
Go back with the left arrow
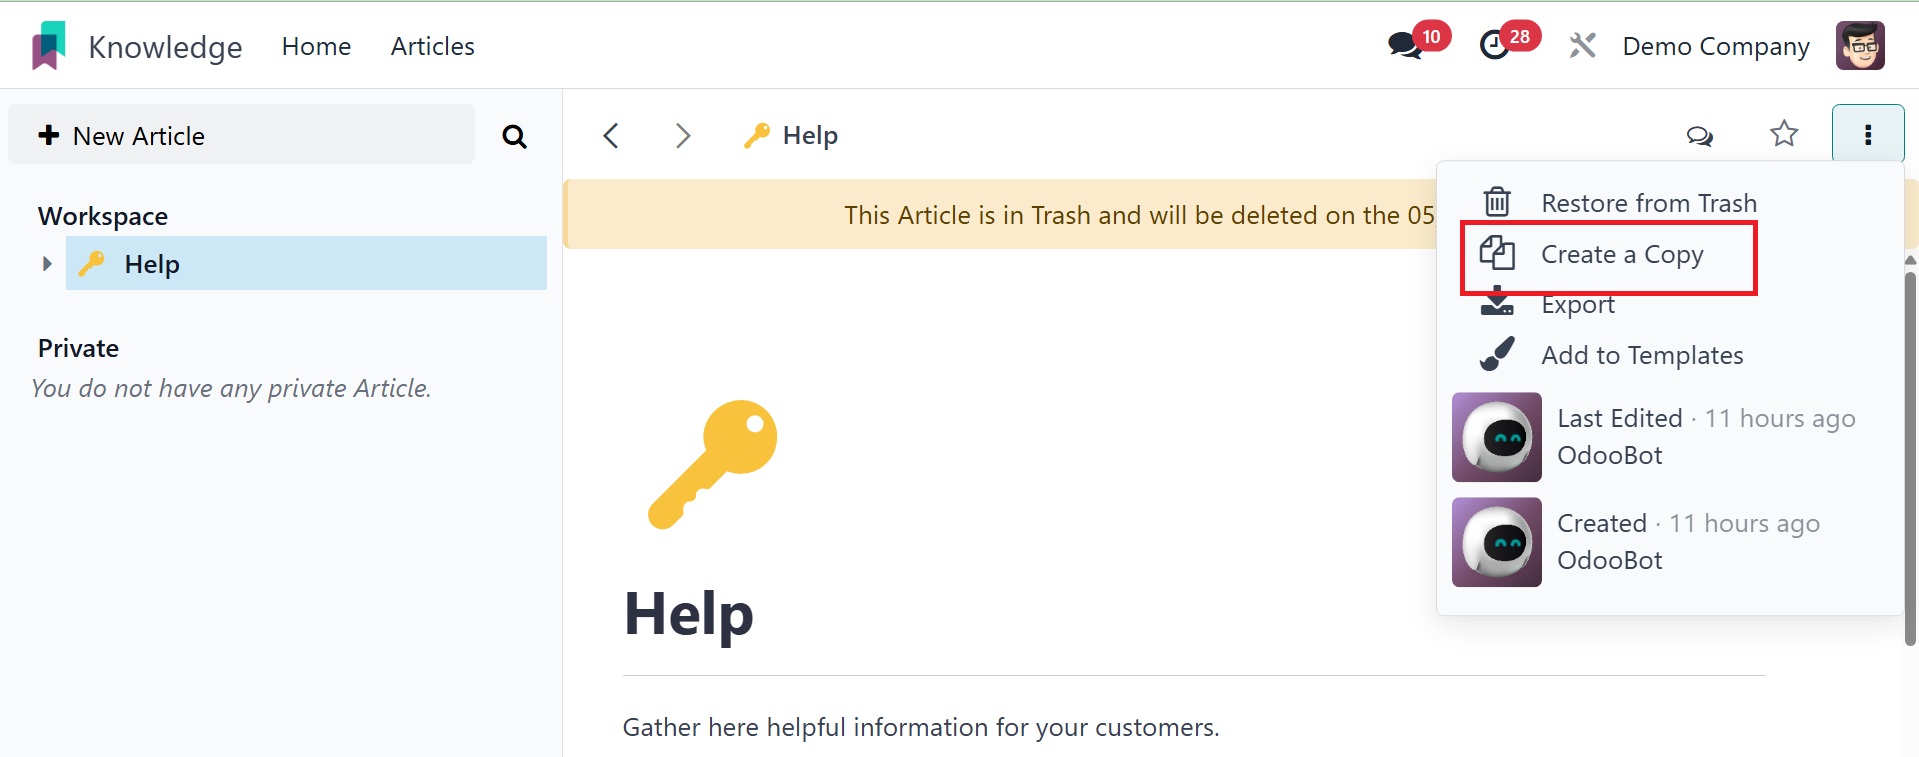pyautogui.click(x=612, y=135)
